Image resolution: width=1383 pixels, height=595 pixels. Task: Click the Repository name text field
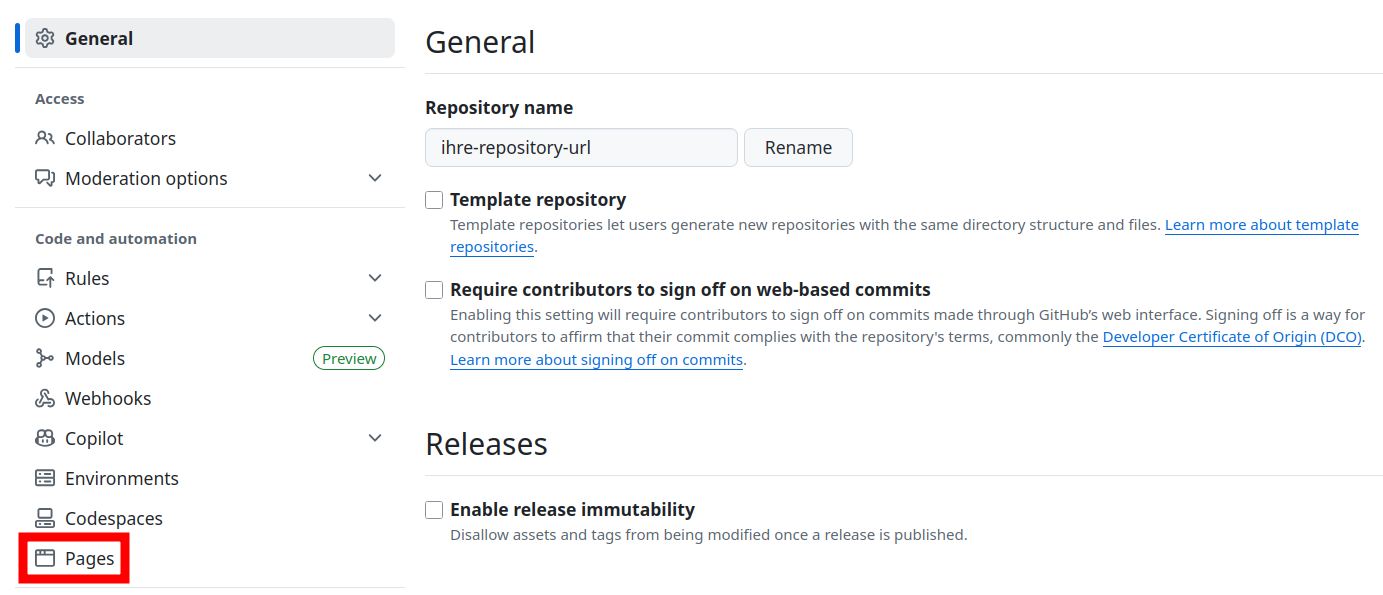(x=581, y=147)
